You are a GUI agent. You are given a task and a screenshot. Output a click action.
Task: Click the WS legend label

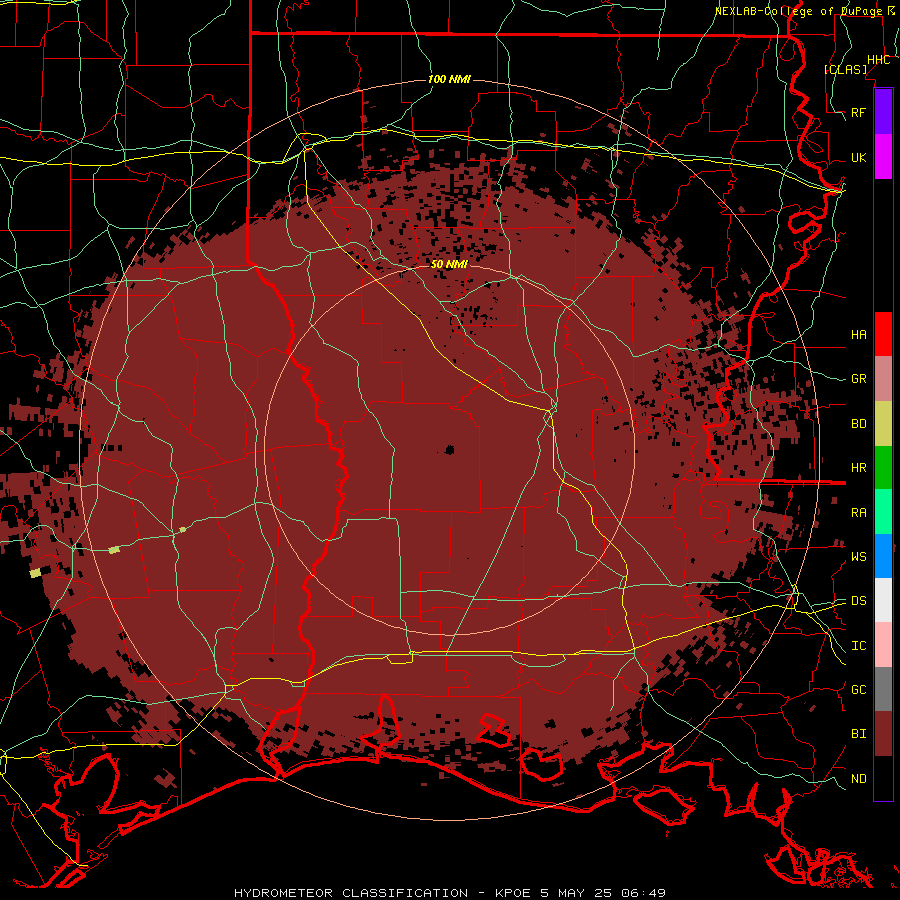pyautogui.click(x=858, y=557)
